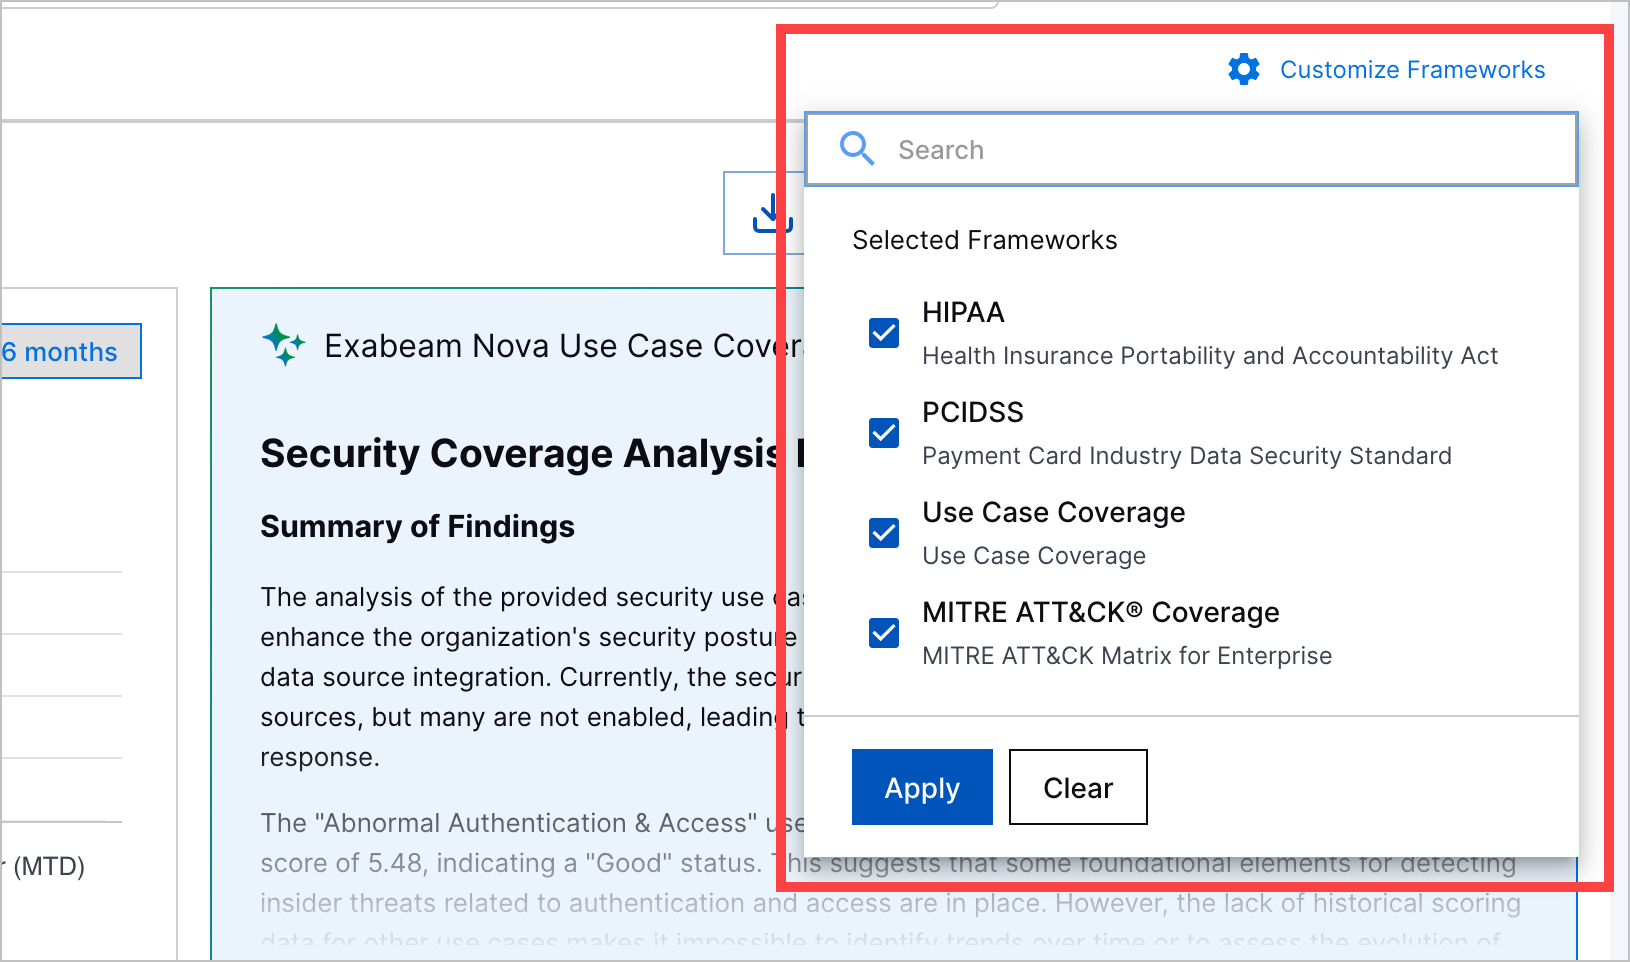Viewport: 1630px width, 962px height.
Task: Click the HIPAA framework name
Action: coord(963,313)
